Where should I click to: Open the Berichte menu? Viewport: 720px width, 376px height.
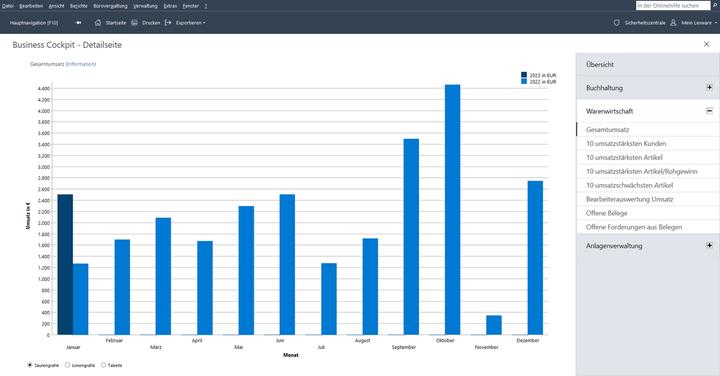79,6
